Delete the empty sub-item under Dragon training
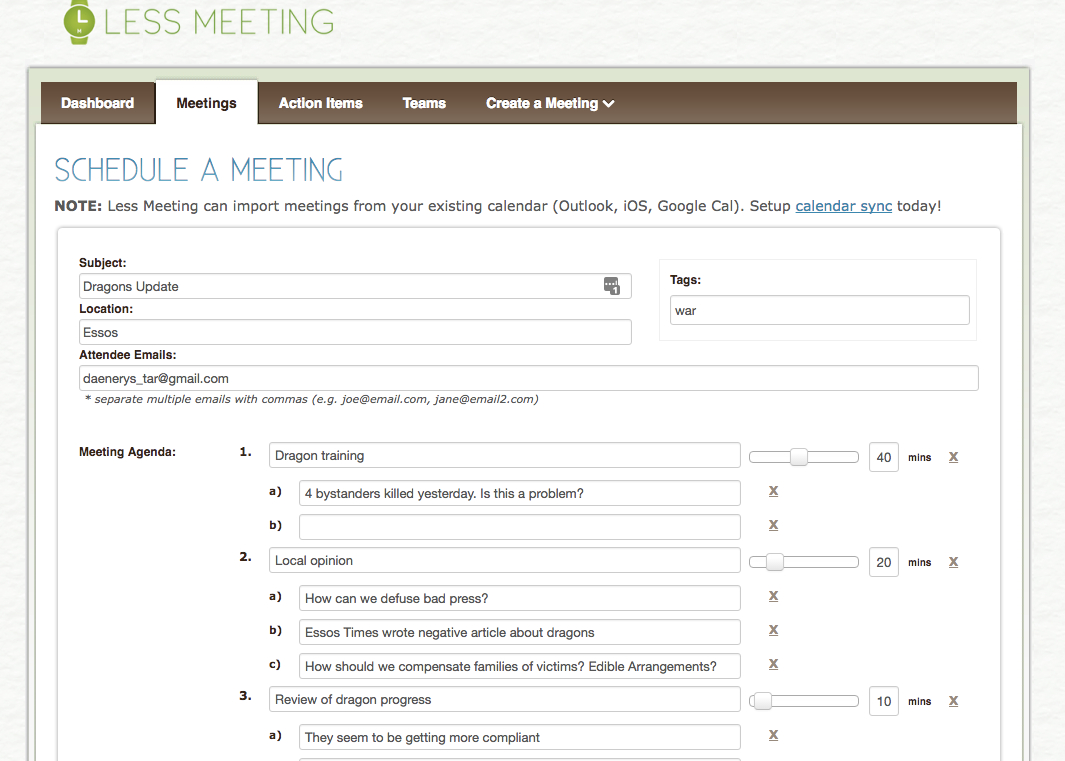This screenshot has height=761, width=1065. (773, 526)
